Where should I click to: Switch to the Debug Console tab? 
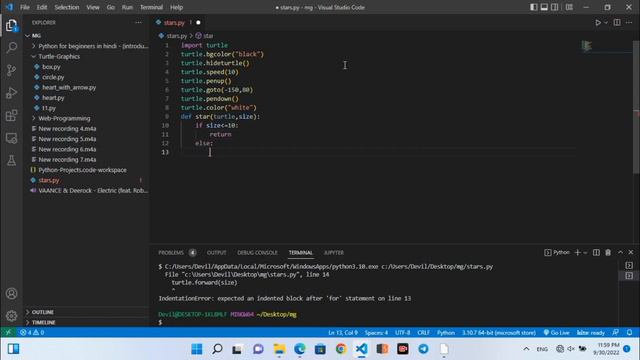click(257, 253)
